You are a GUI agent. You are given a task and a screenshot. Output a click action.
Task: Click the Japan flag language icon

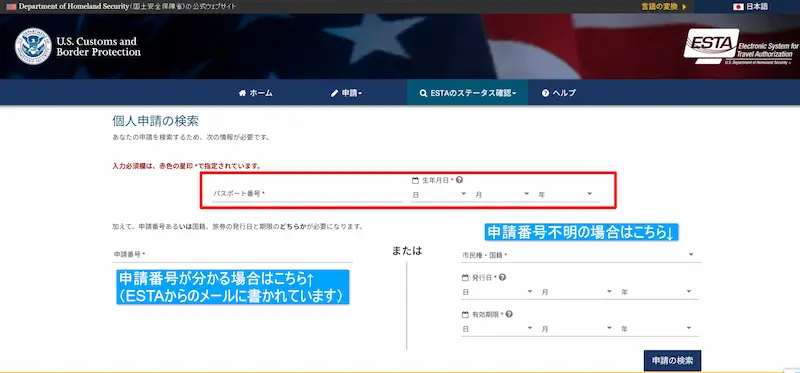pyautogui.click(x=738, y=7)
